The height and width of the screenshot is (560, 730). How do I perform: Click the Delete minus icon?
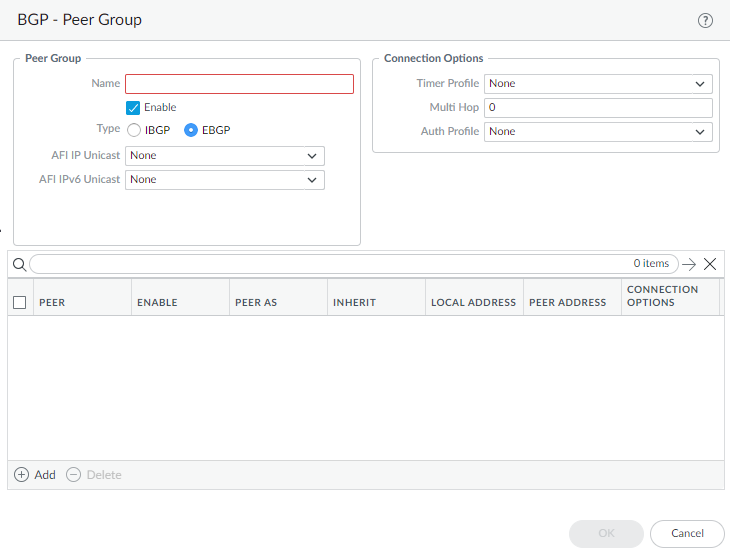click(74, 475)
